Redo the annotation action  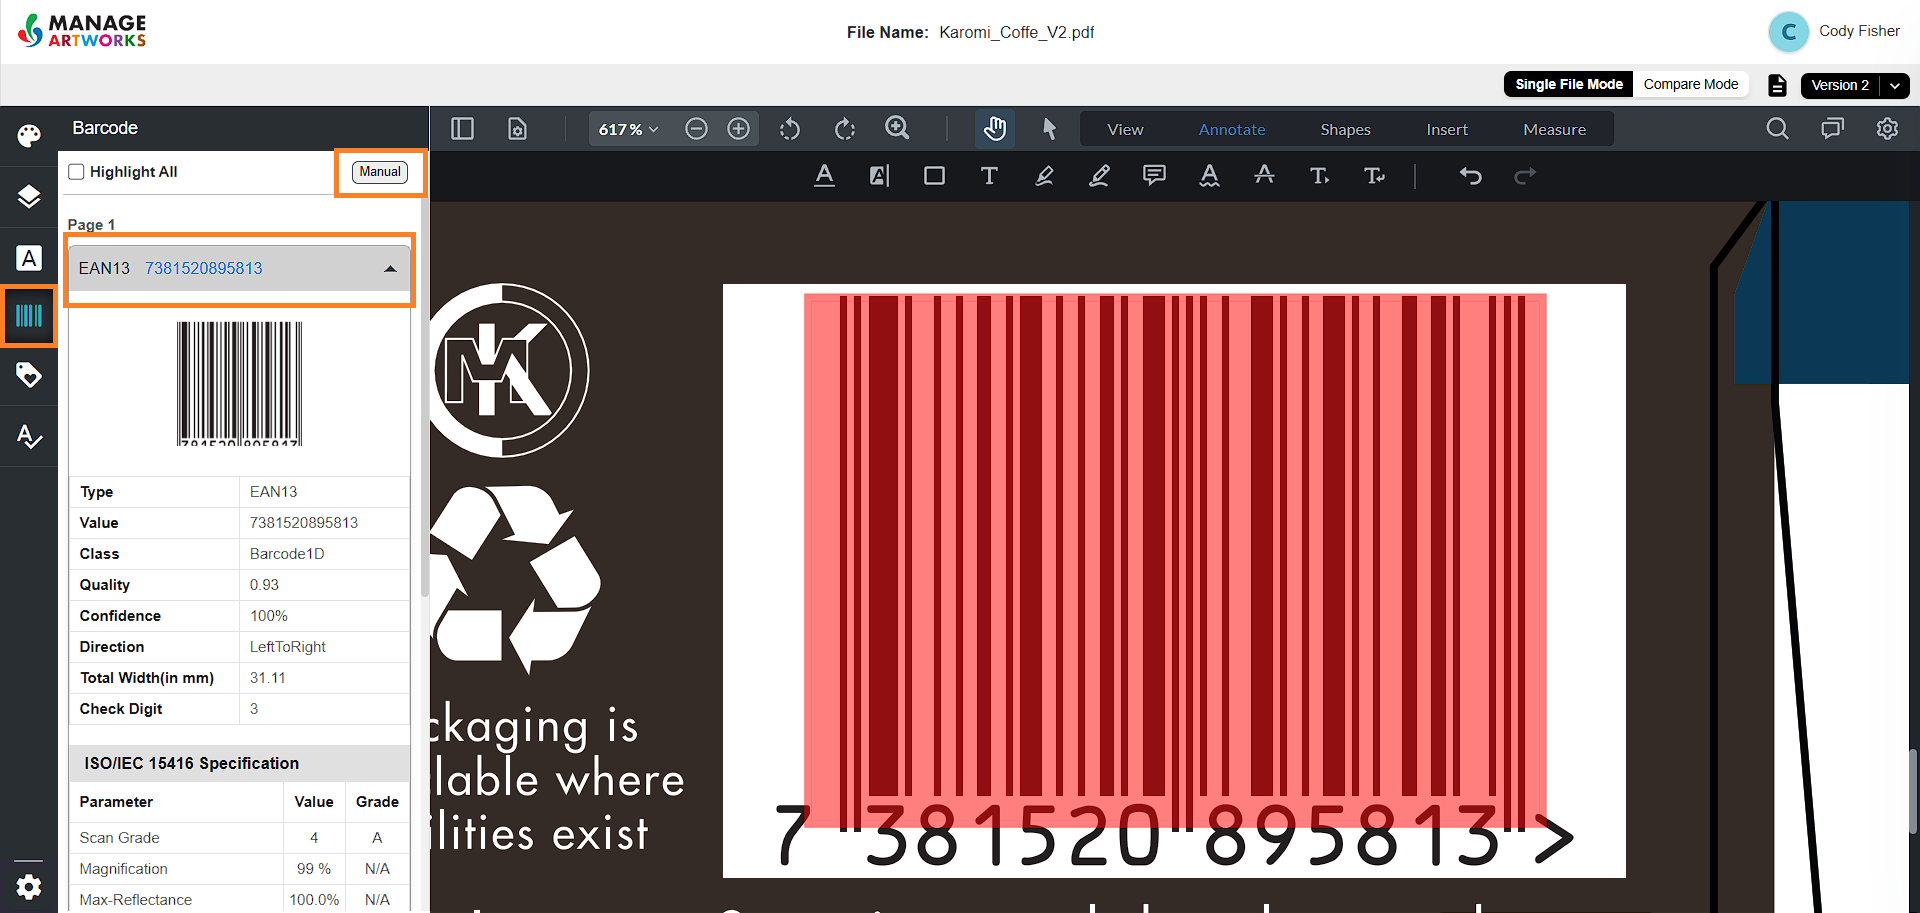tap(1525, 176)
